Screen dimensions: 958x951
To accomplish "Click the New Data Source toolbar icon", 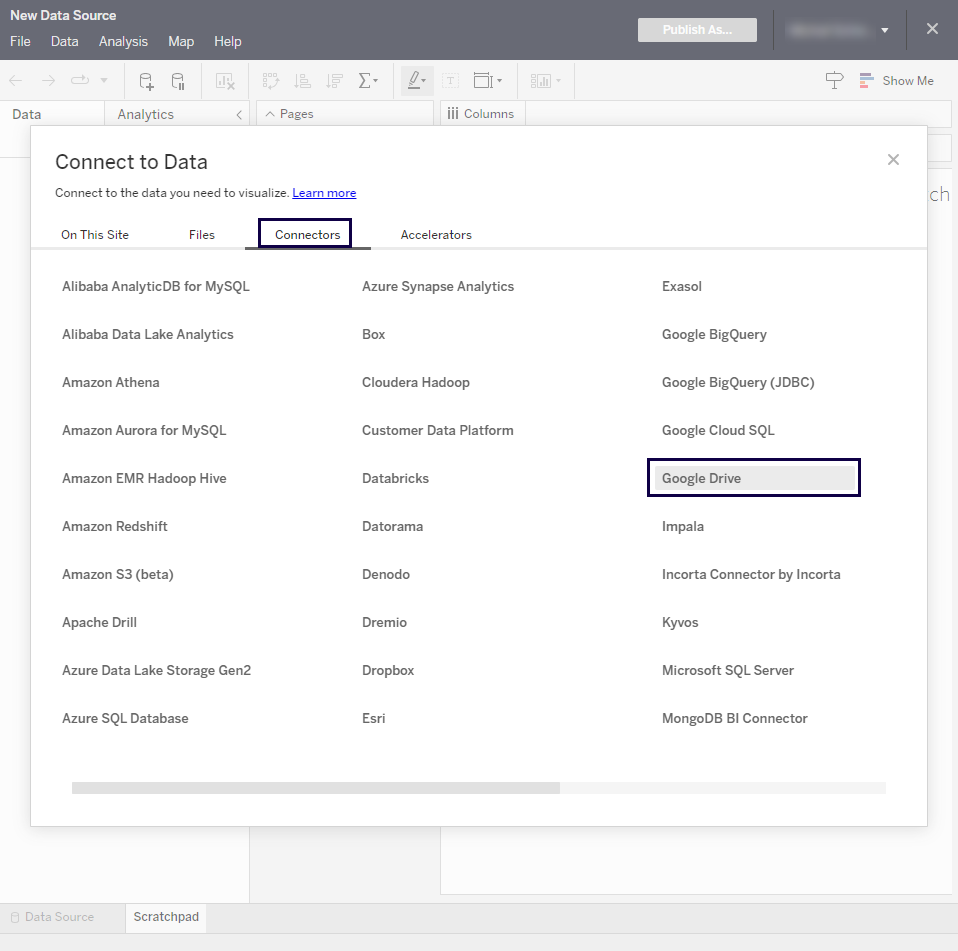I will (x=146, y=81).
